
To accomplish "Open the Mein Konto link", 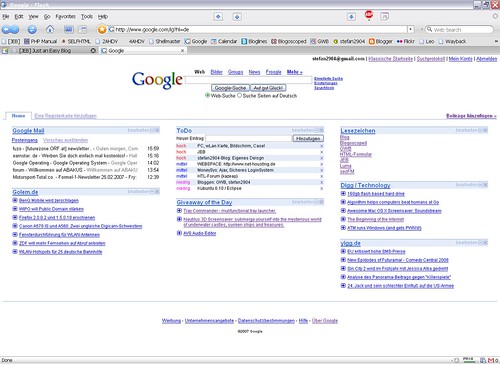I will [461, 59].
